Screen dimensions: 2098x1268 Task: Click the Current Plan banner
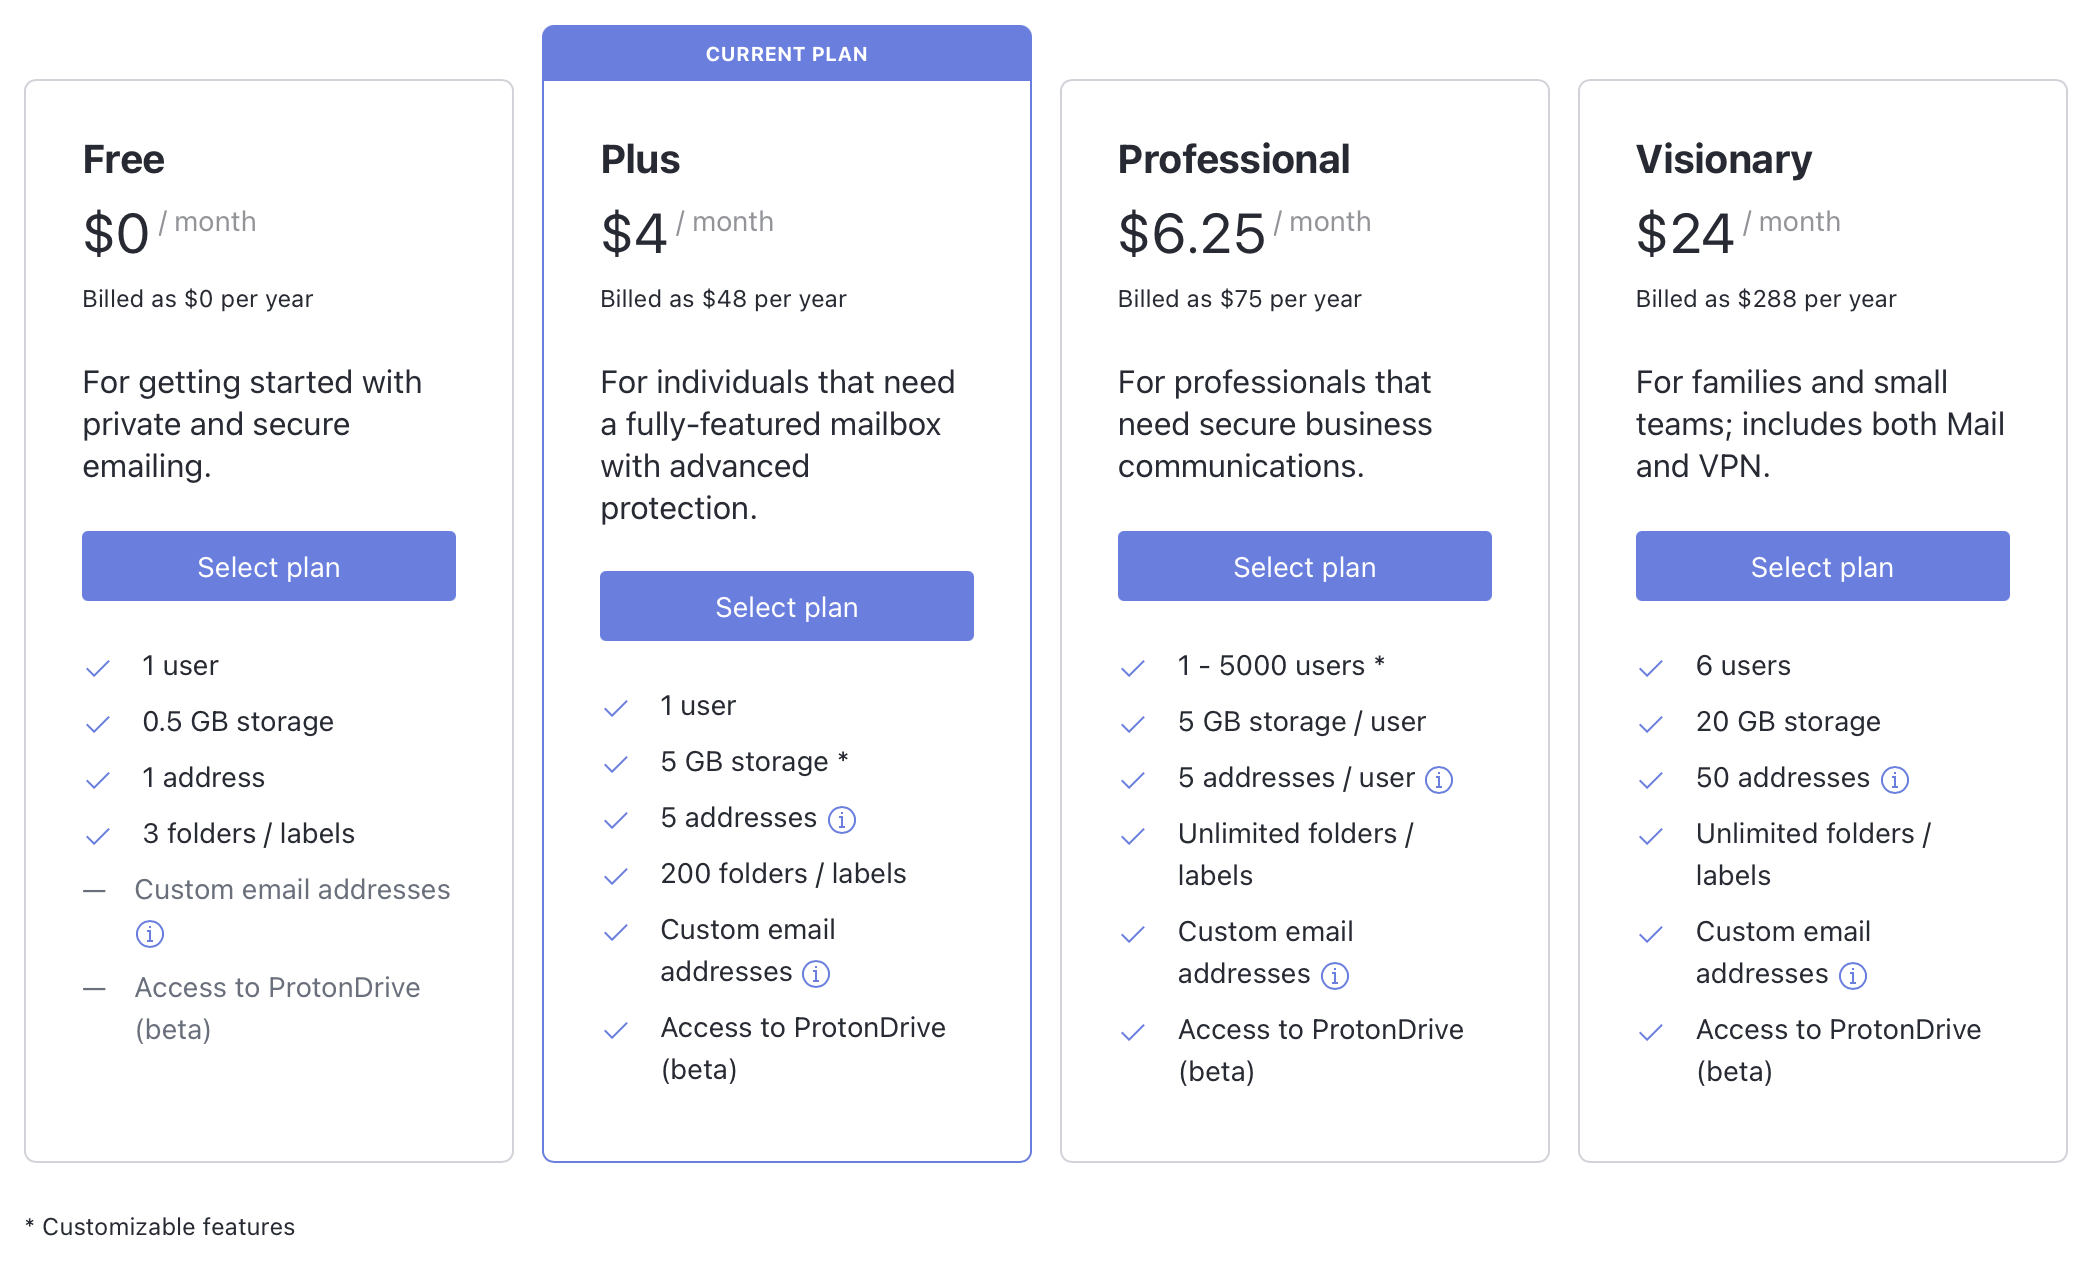click(x=787, y=54)
